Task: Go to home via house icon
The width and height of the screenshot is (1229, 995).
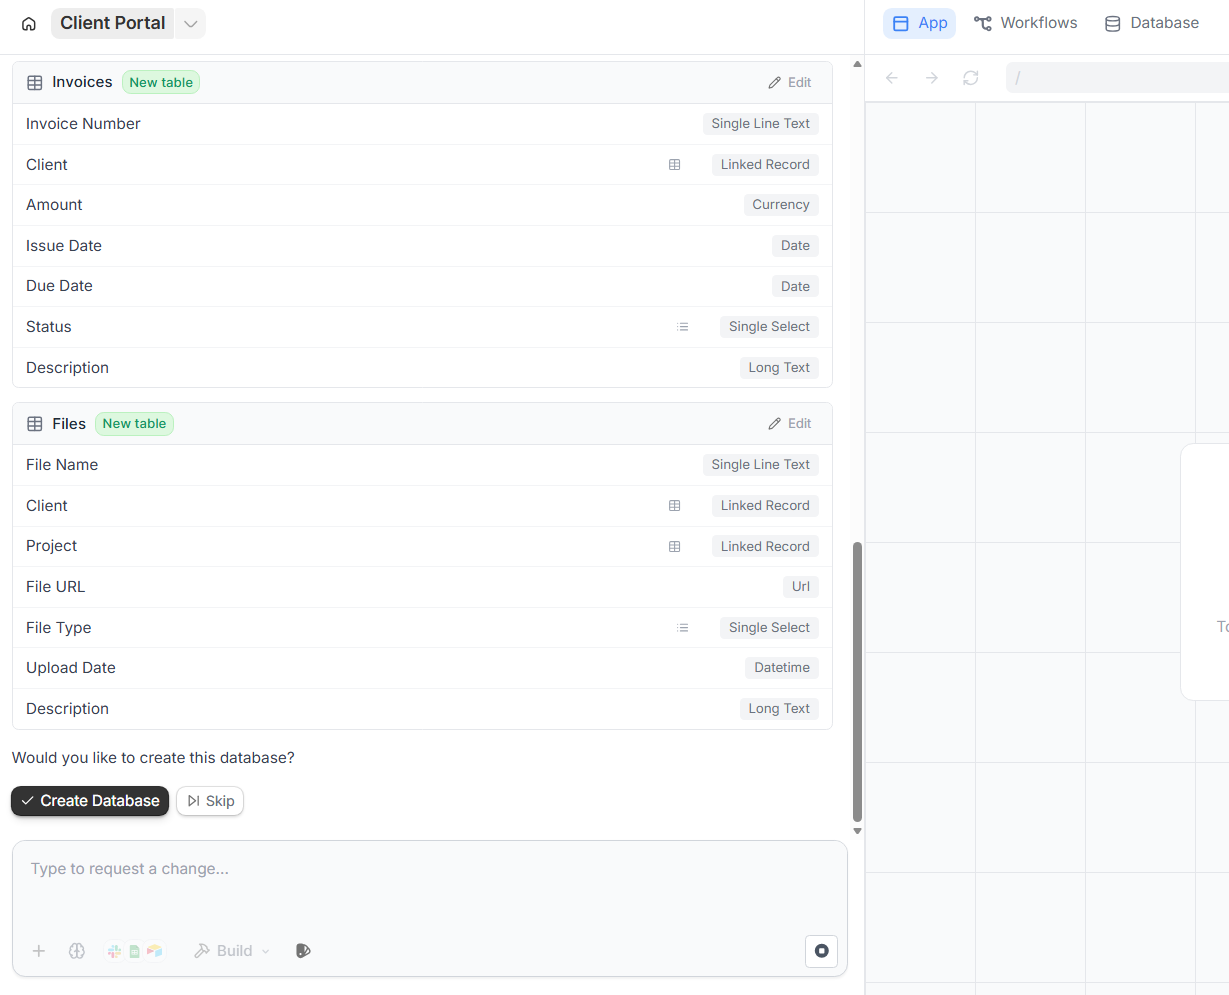Action: point(29,24)
